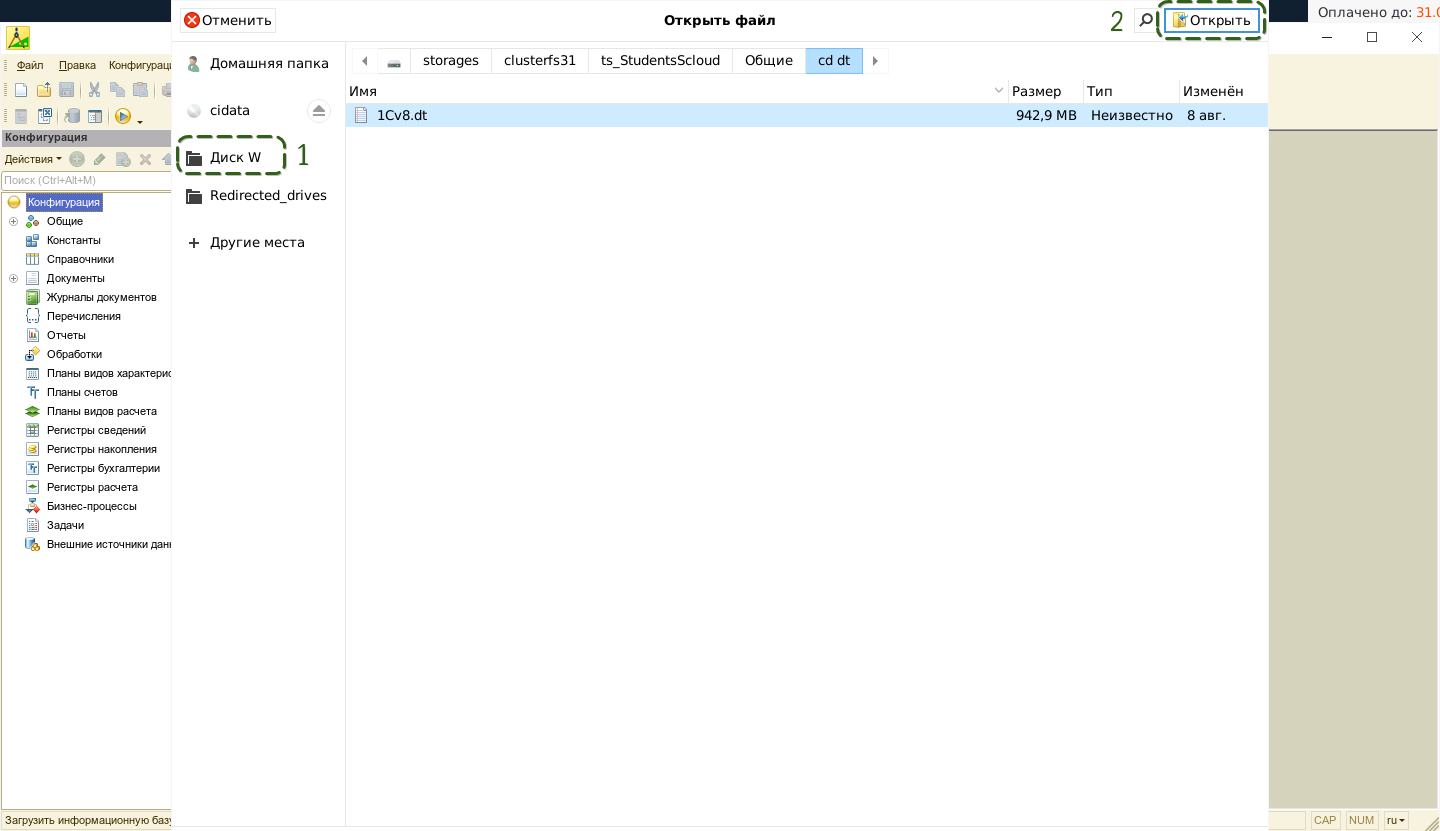Sort files by the Тип column
Image resolution: width=1440 pixels, height=831 pixels.
point(1131,91)
